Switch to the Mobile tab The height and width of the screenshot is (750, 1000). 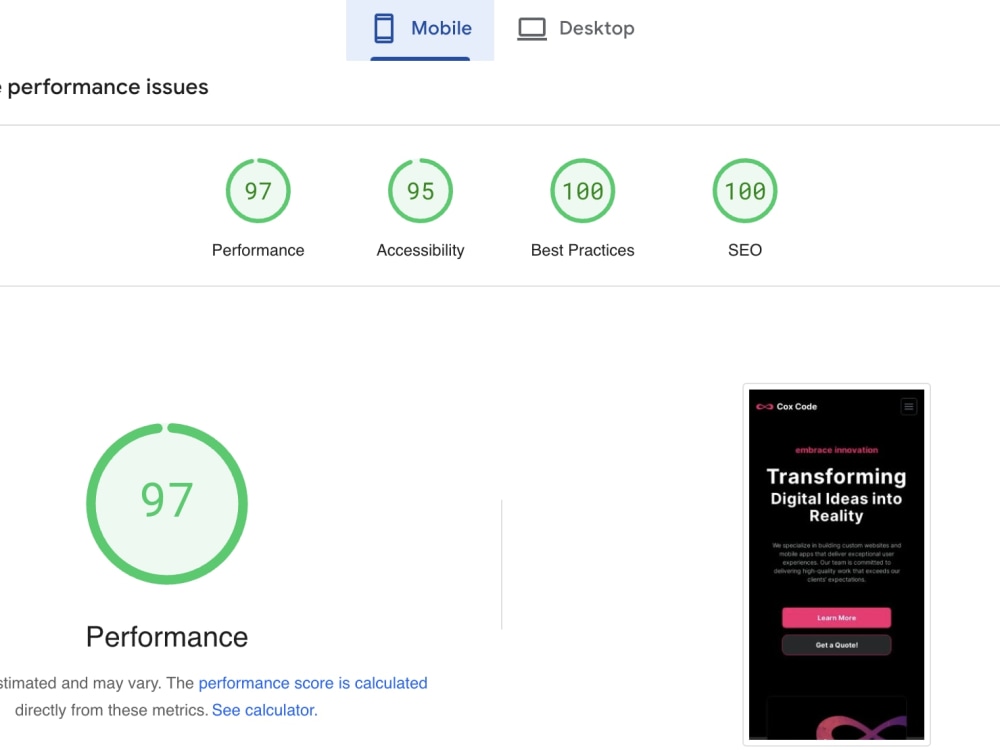(420, 29)
